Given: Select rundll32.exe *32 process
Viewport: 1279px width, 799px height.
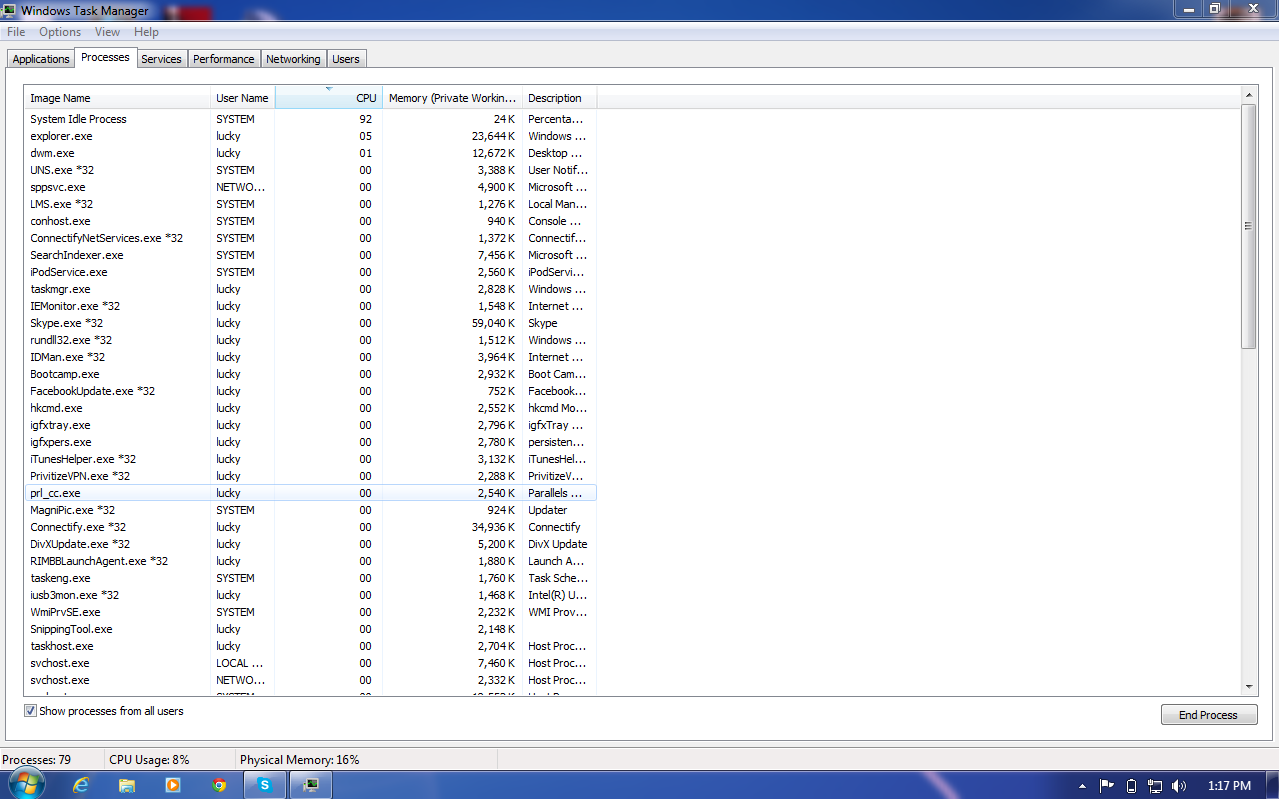Looking at the screenshot, I should tap(310, 340).
